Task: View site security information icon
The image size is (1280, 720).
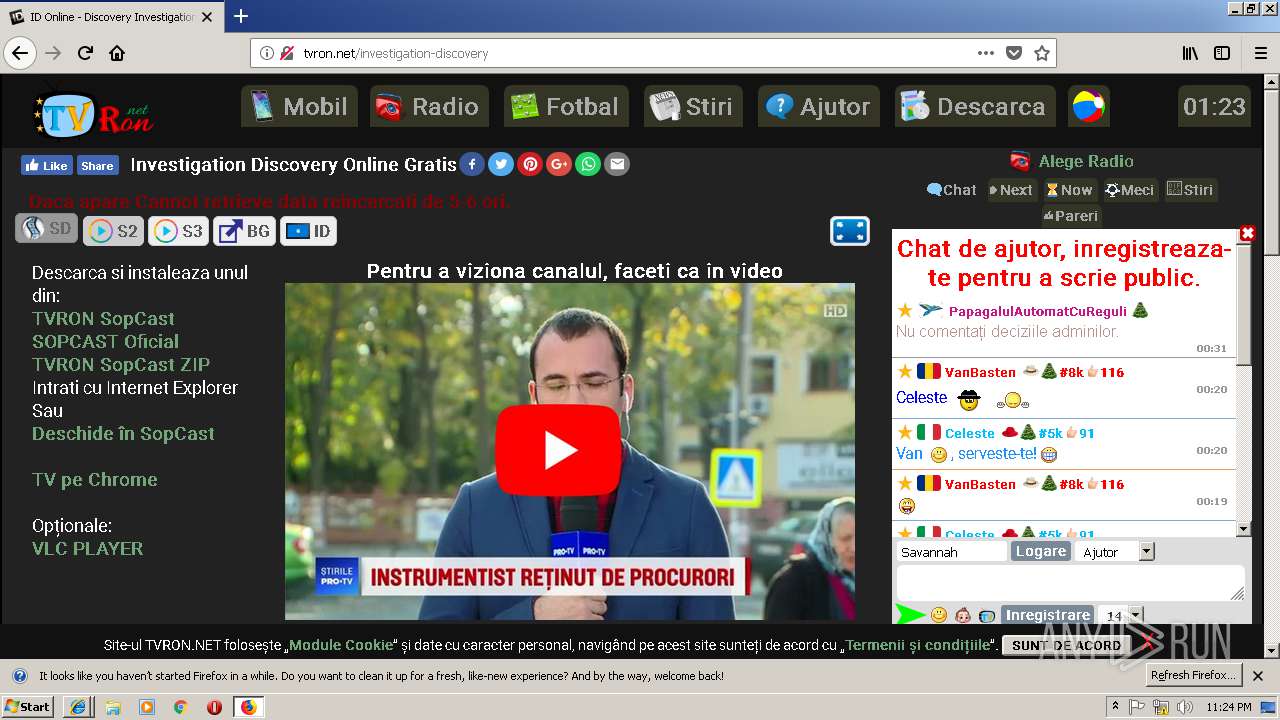Action: (267, 53)
